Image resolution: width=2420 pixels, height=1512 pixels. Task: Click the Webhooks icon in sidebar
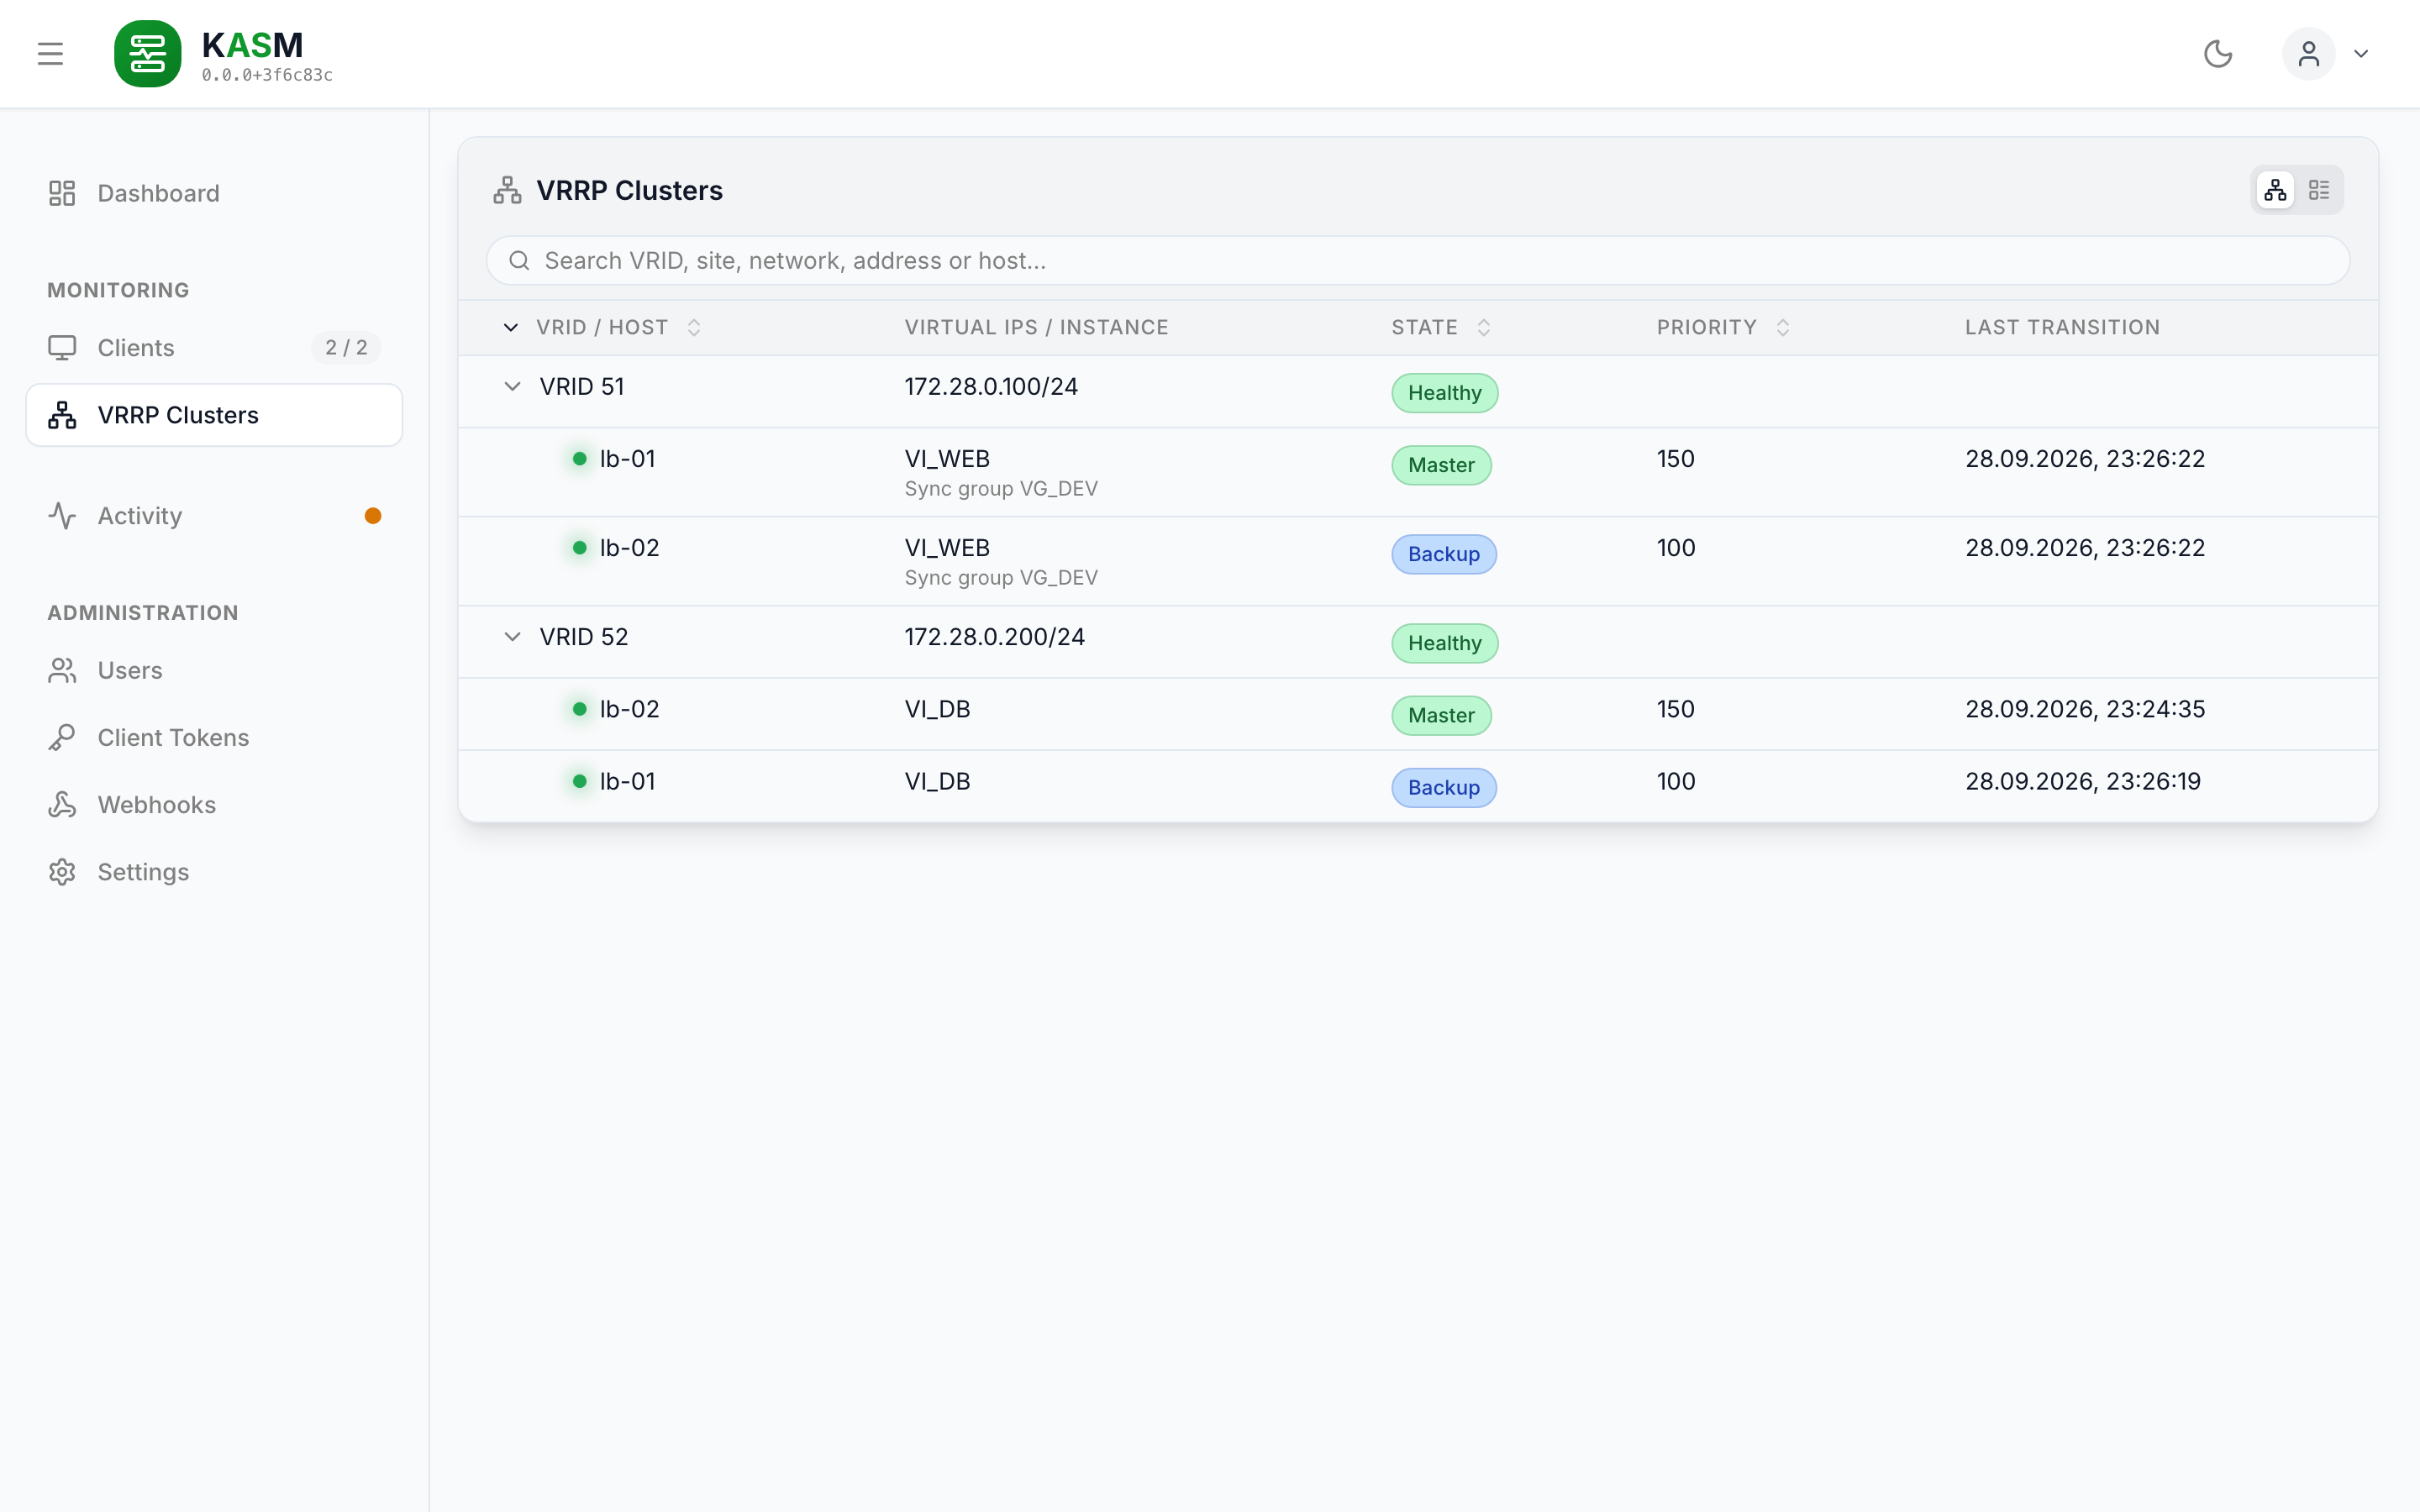point(62,805)
